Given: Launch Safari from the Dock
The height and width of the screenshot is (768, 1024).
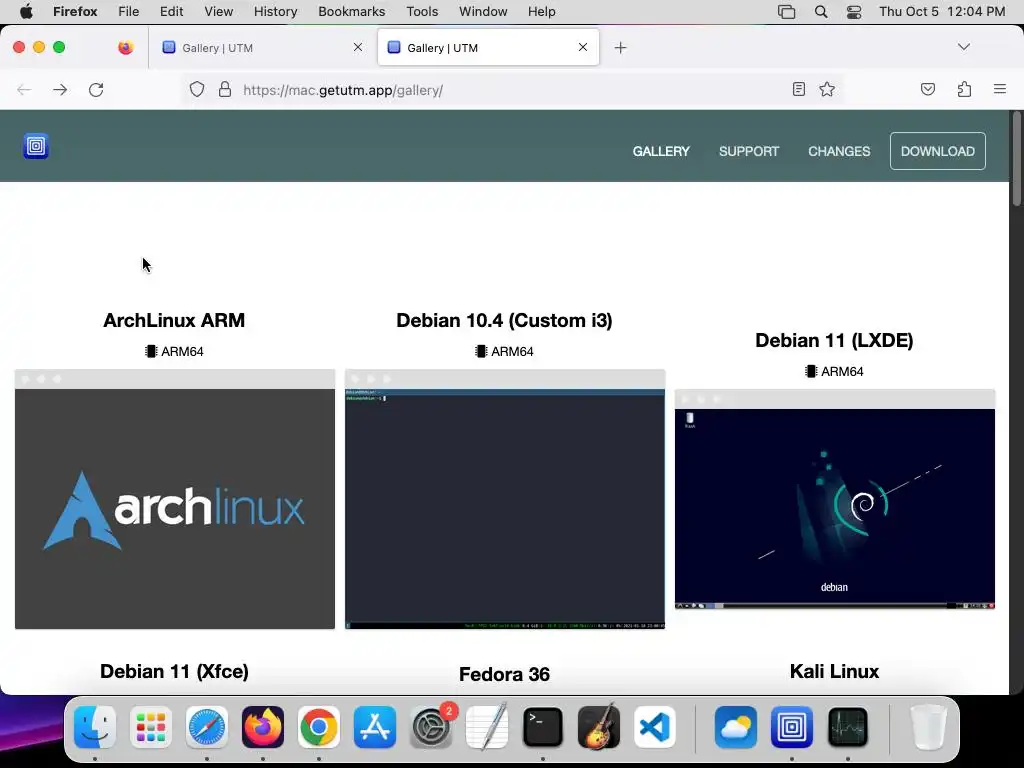Looking at the screenshot, I should [x=207, y=727].
